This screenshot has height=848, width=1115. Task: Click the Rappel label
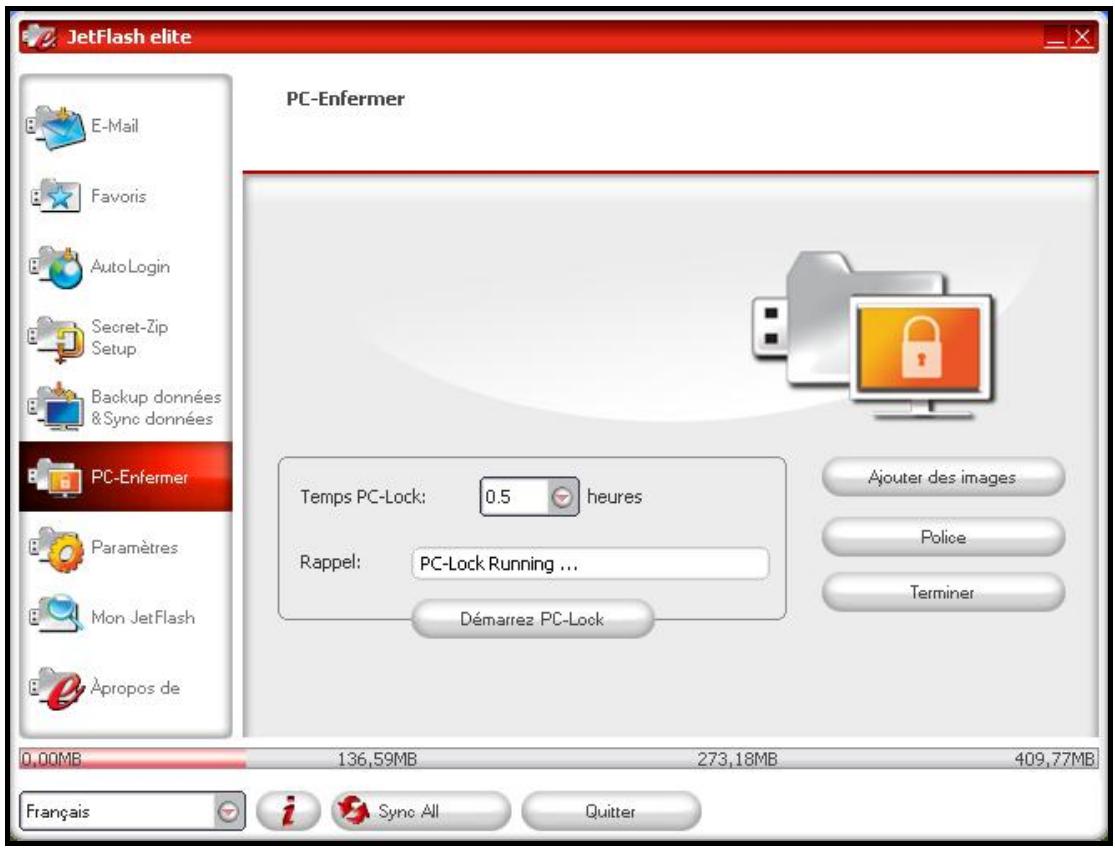tap(330, 562)
